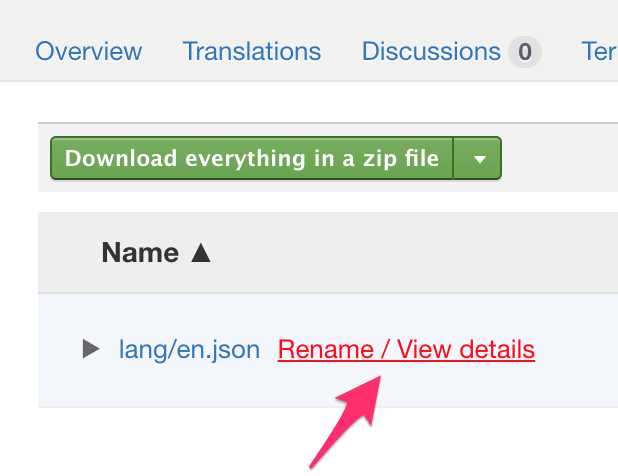Reverse sort order via black triangle

pyautogui.click(x=201, y=253)
